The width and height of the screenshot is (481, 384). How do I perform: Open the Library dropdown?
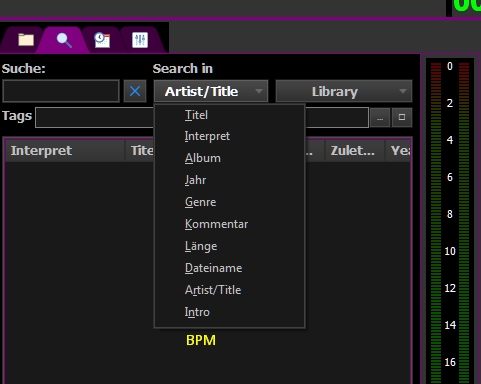click(x=344, y=91)
